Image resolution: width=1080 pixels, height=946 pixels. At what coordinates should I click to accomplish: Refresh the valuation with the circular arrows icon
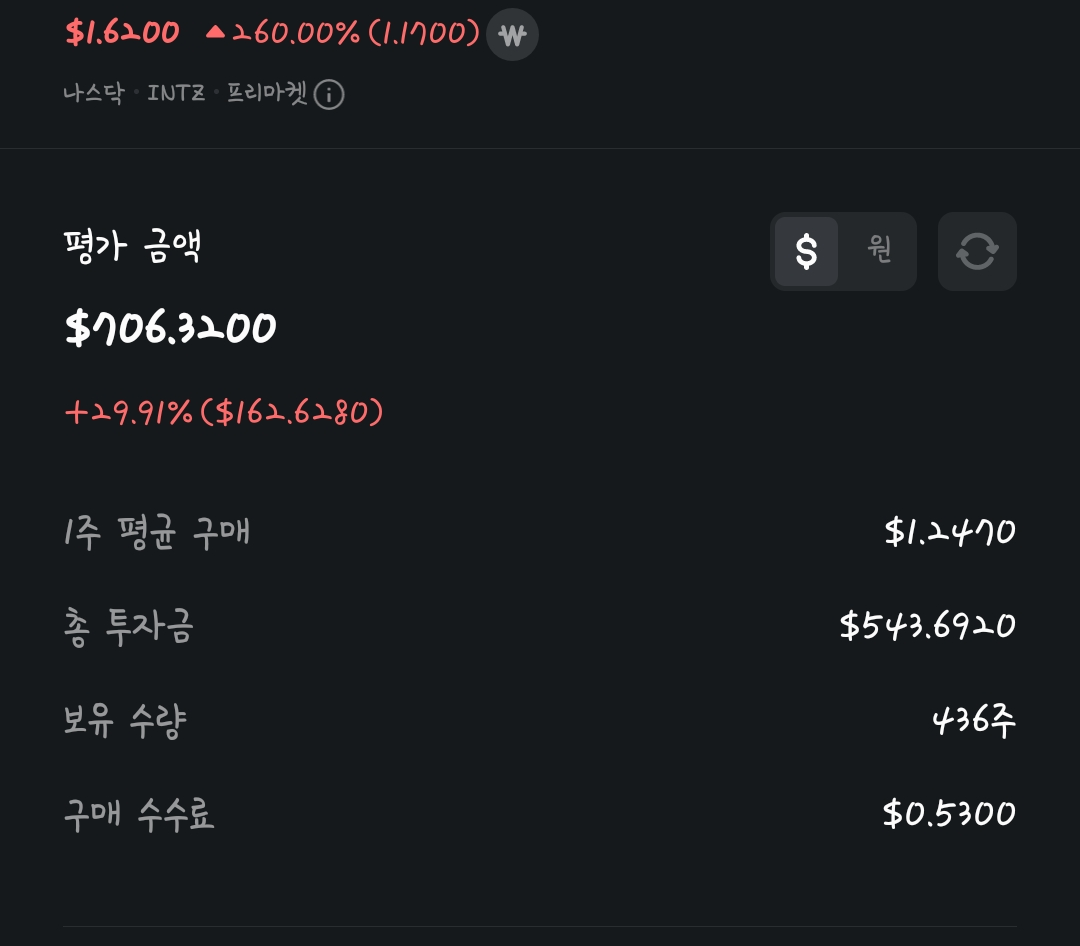pyautogui.click(x=977, y=251)
